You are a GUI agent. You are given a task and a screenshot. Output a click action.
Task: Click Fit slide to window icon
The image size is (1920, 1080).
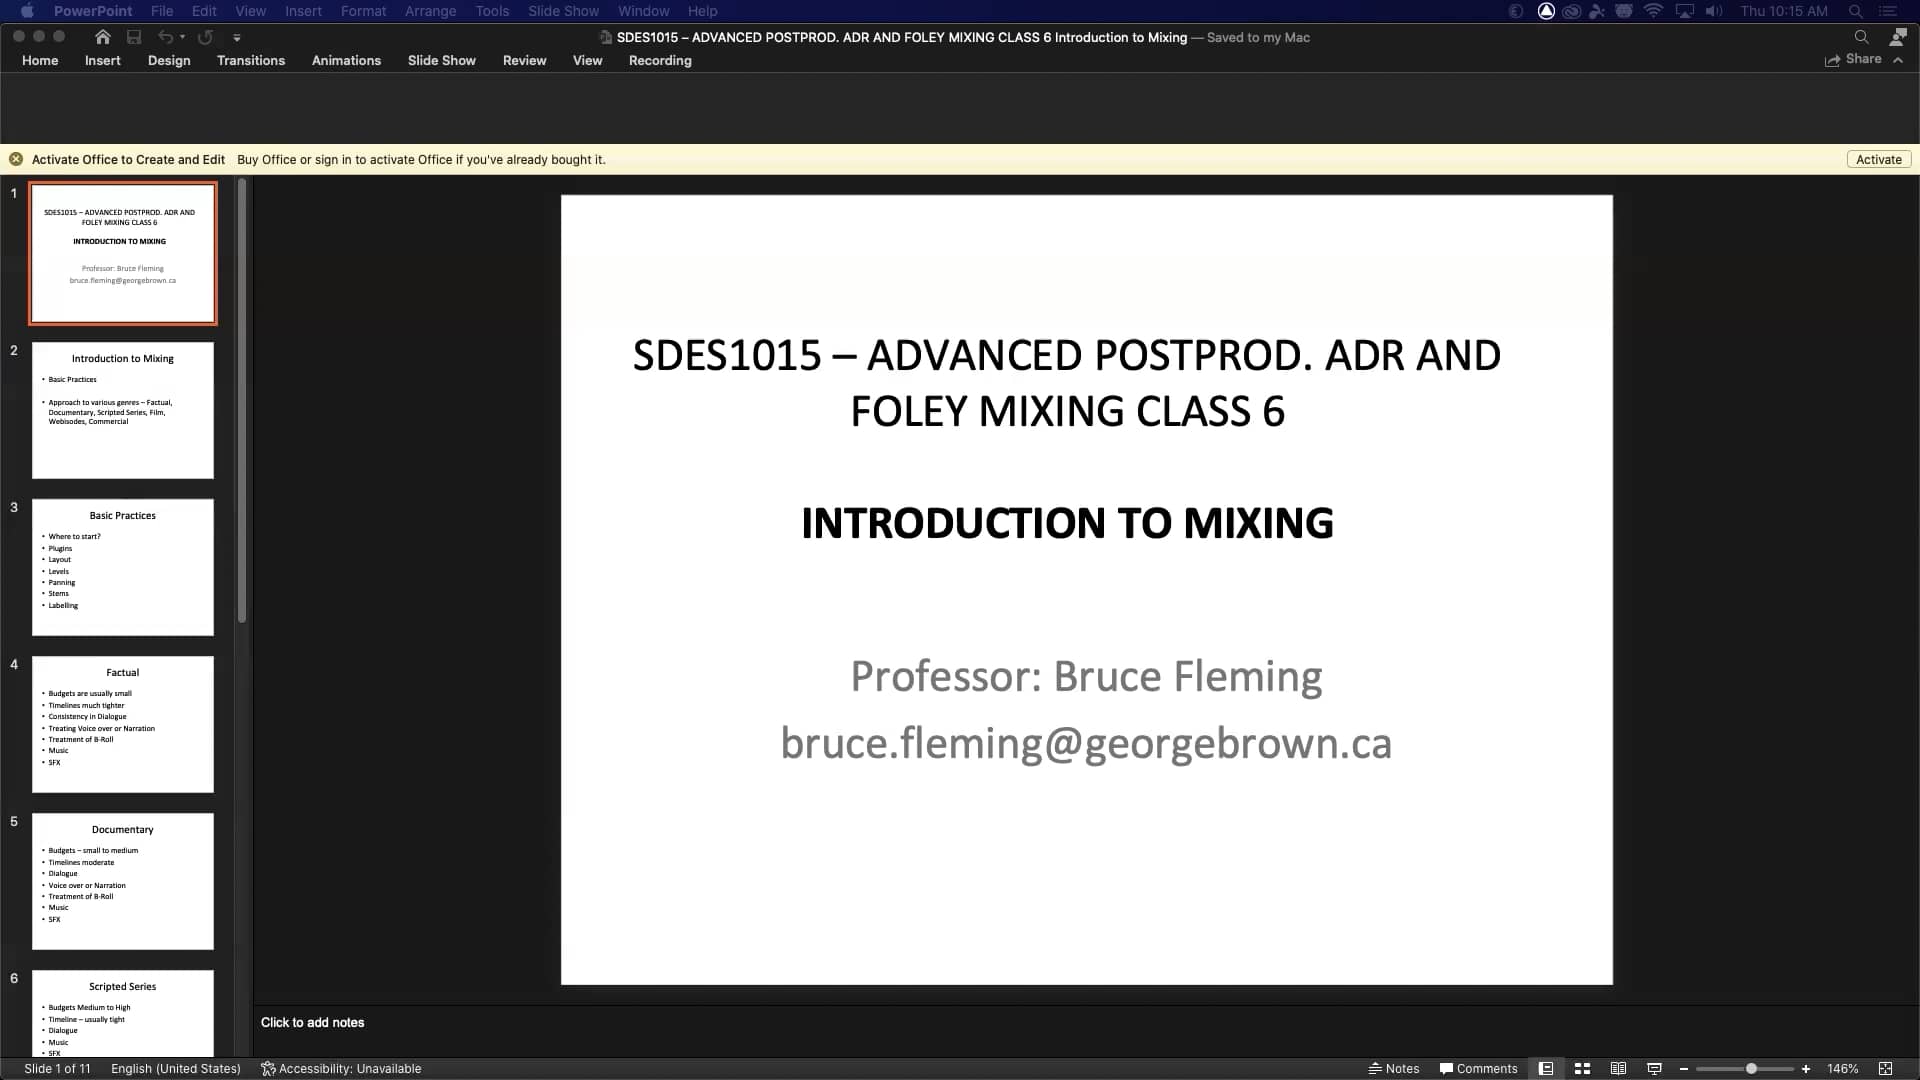tap(1885, 1069)
